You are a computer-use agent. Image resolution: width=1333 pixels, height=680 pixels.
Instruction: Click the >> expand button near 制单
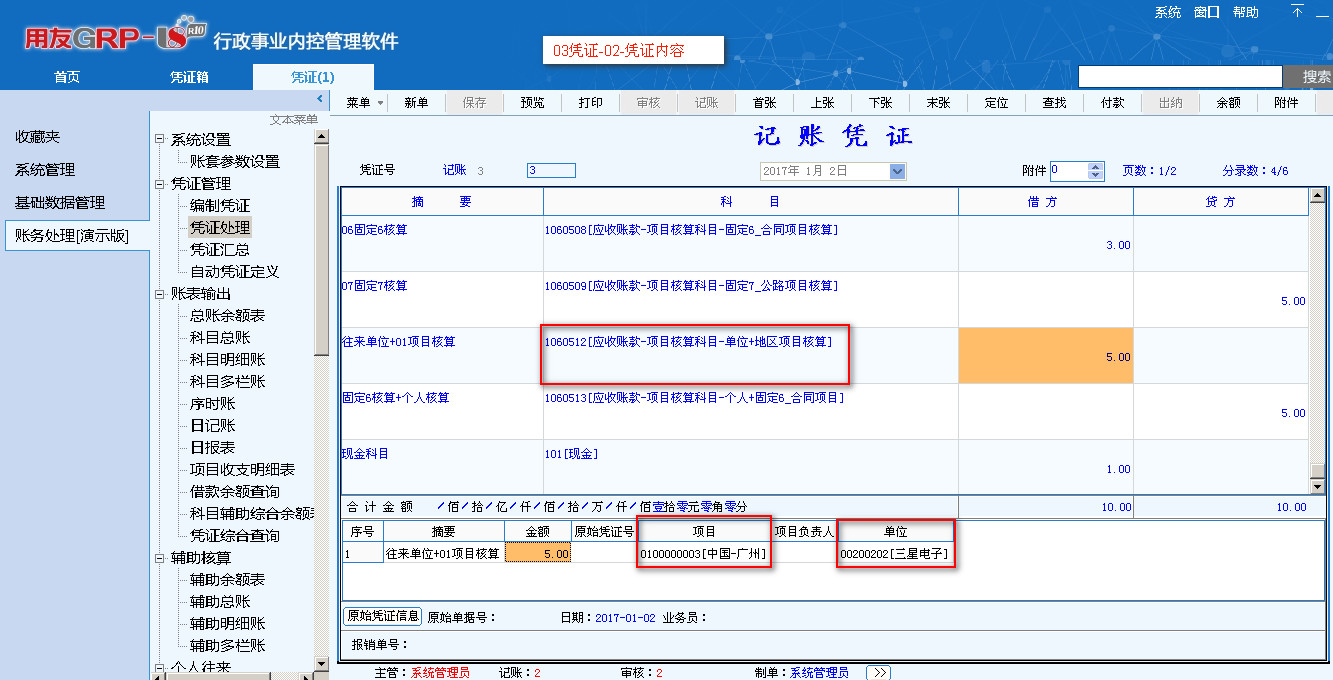coord(878,672)
